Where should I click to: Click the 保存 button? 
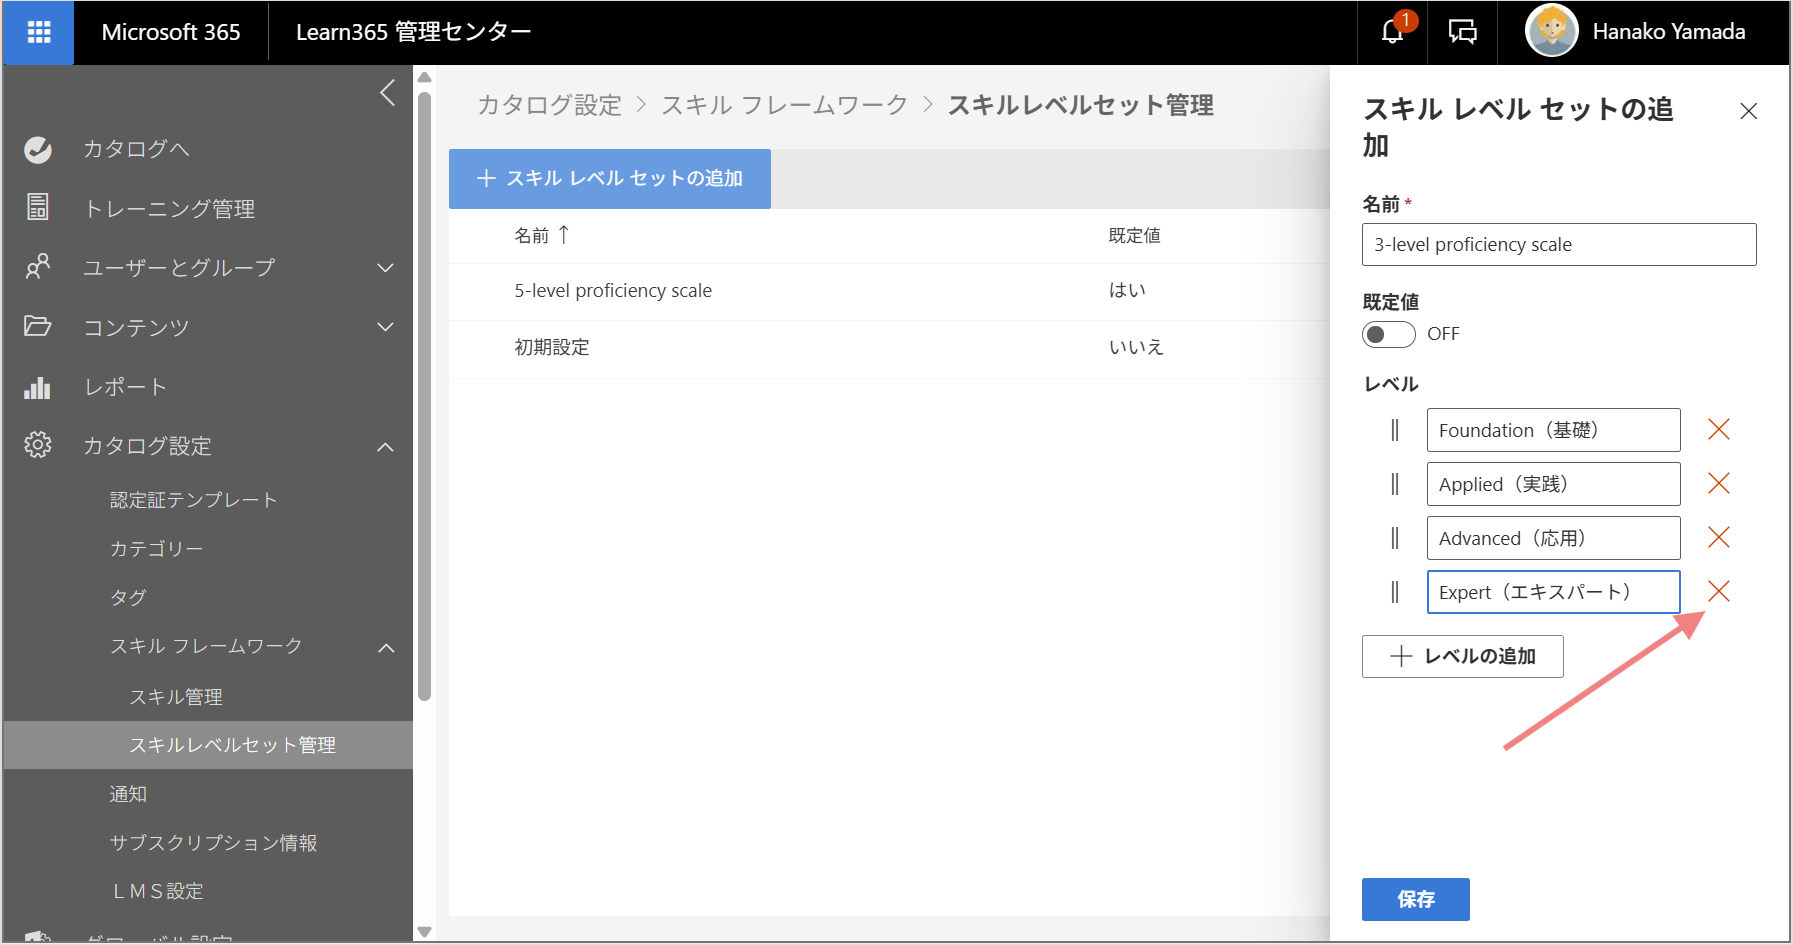click(1415, 899)
